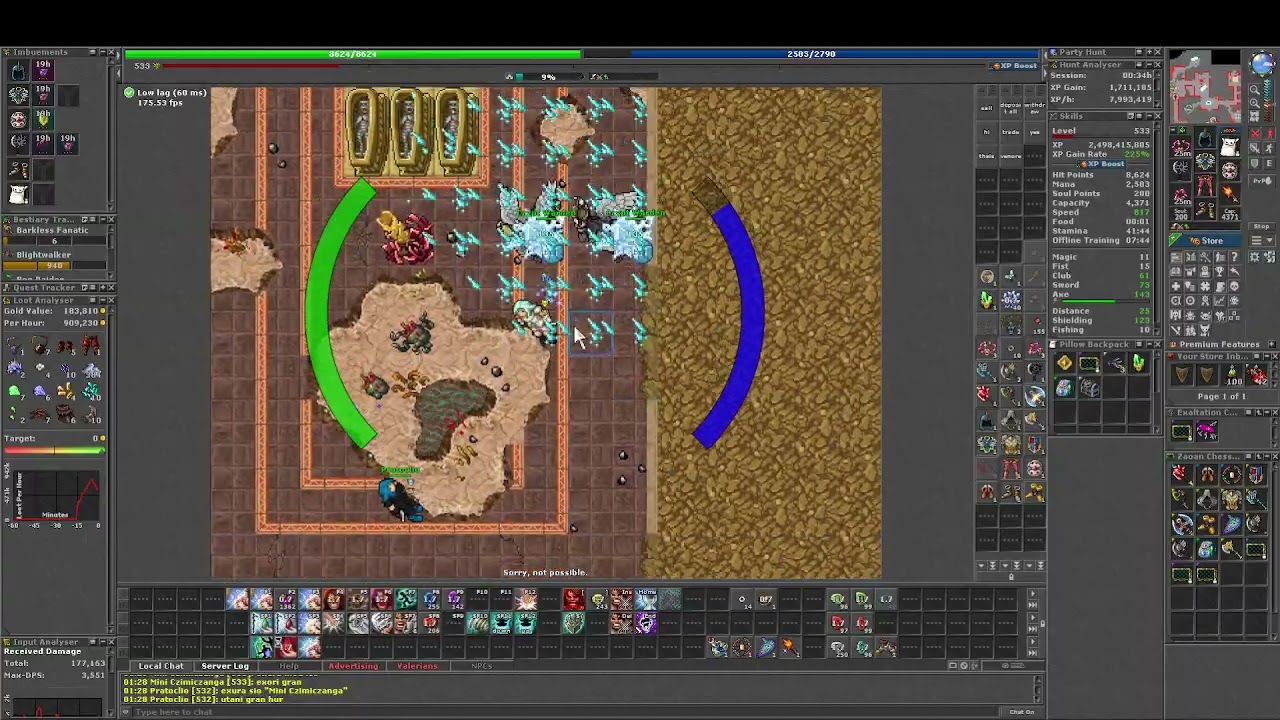This screenshot has width=1280, height=720.
Task: Click the chat input field
Action: (x=566, y=712)
